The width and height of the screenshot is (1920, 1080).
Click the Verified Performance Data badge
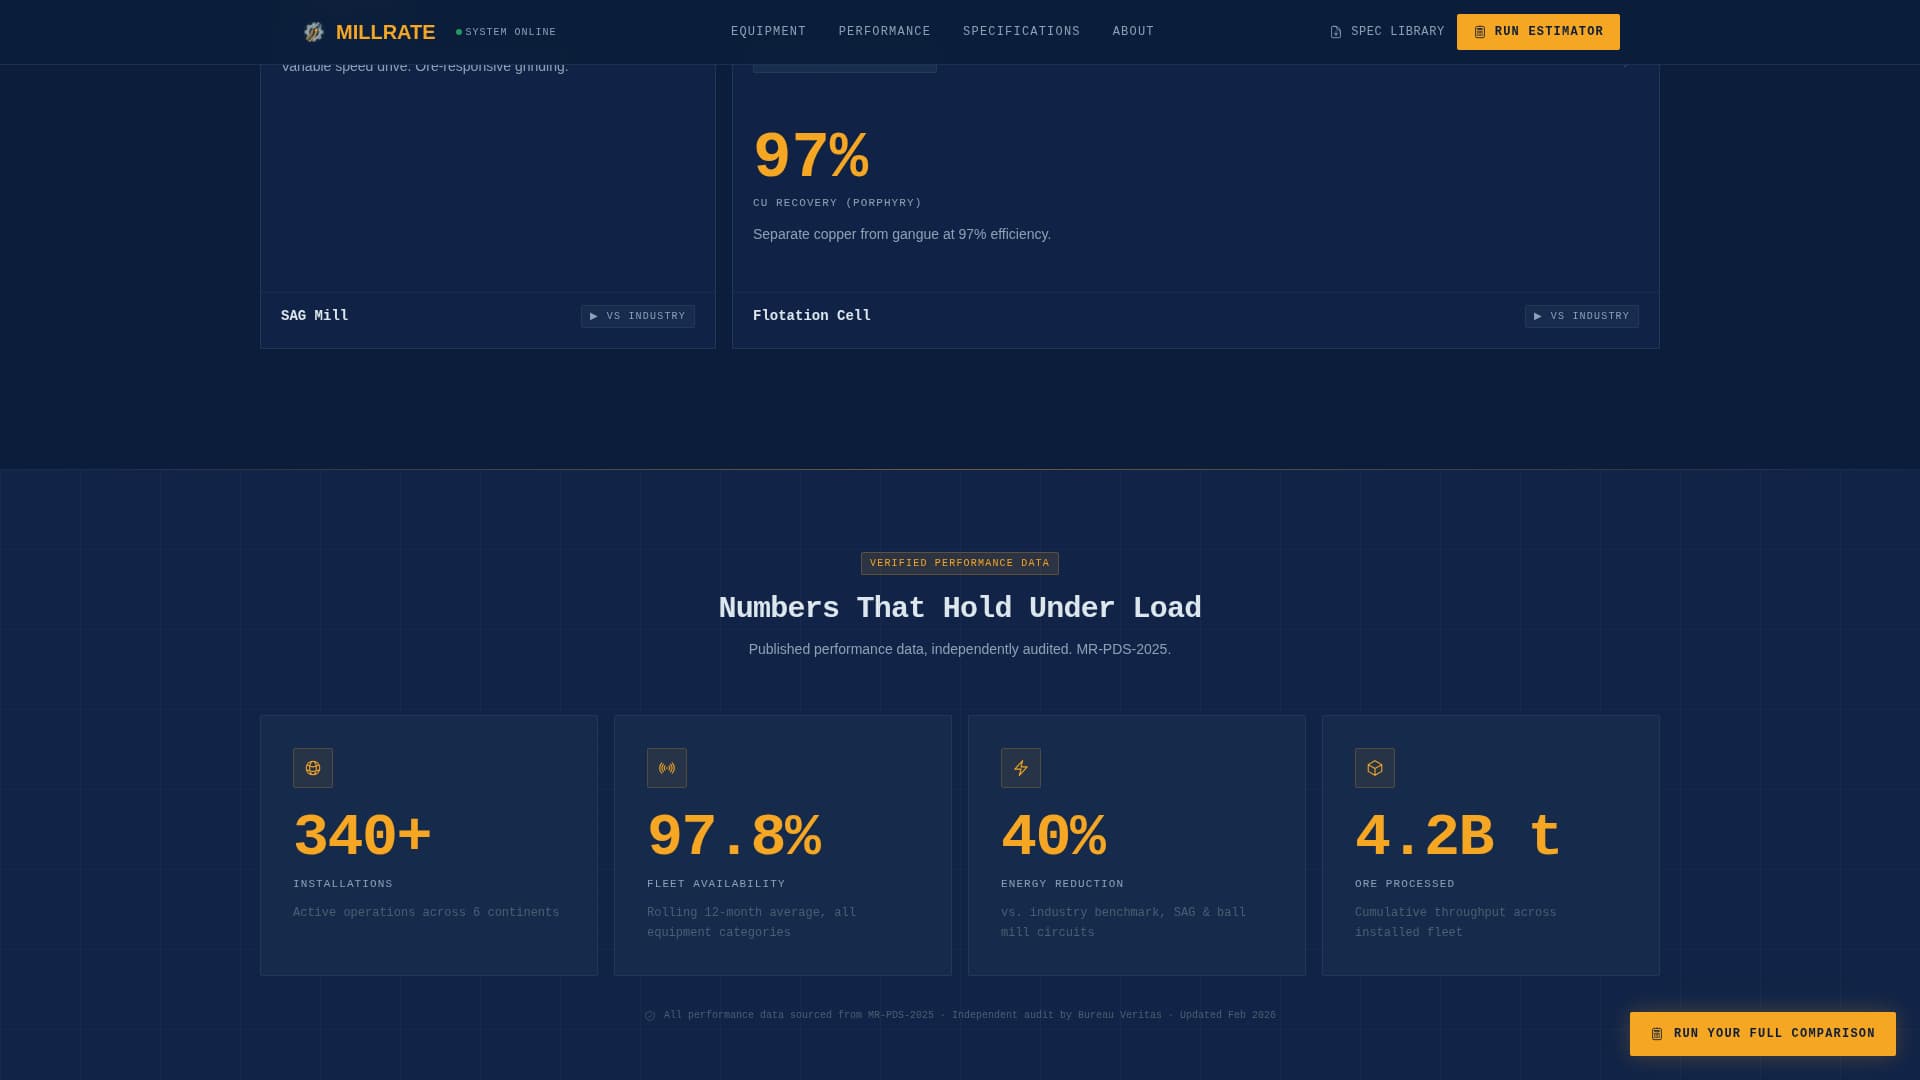[960, 563]
